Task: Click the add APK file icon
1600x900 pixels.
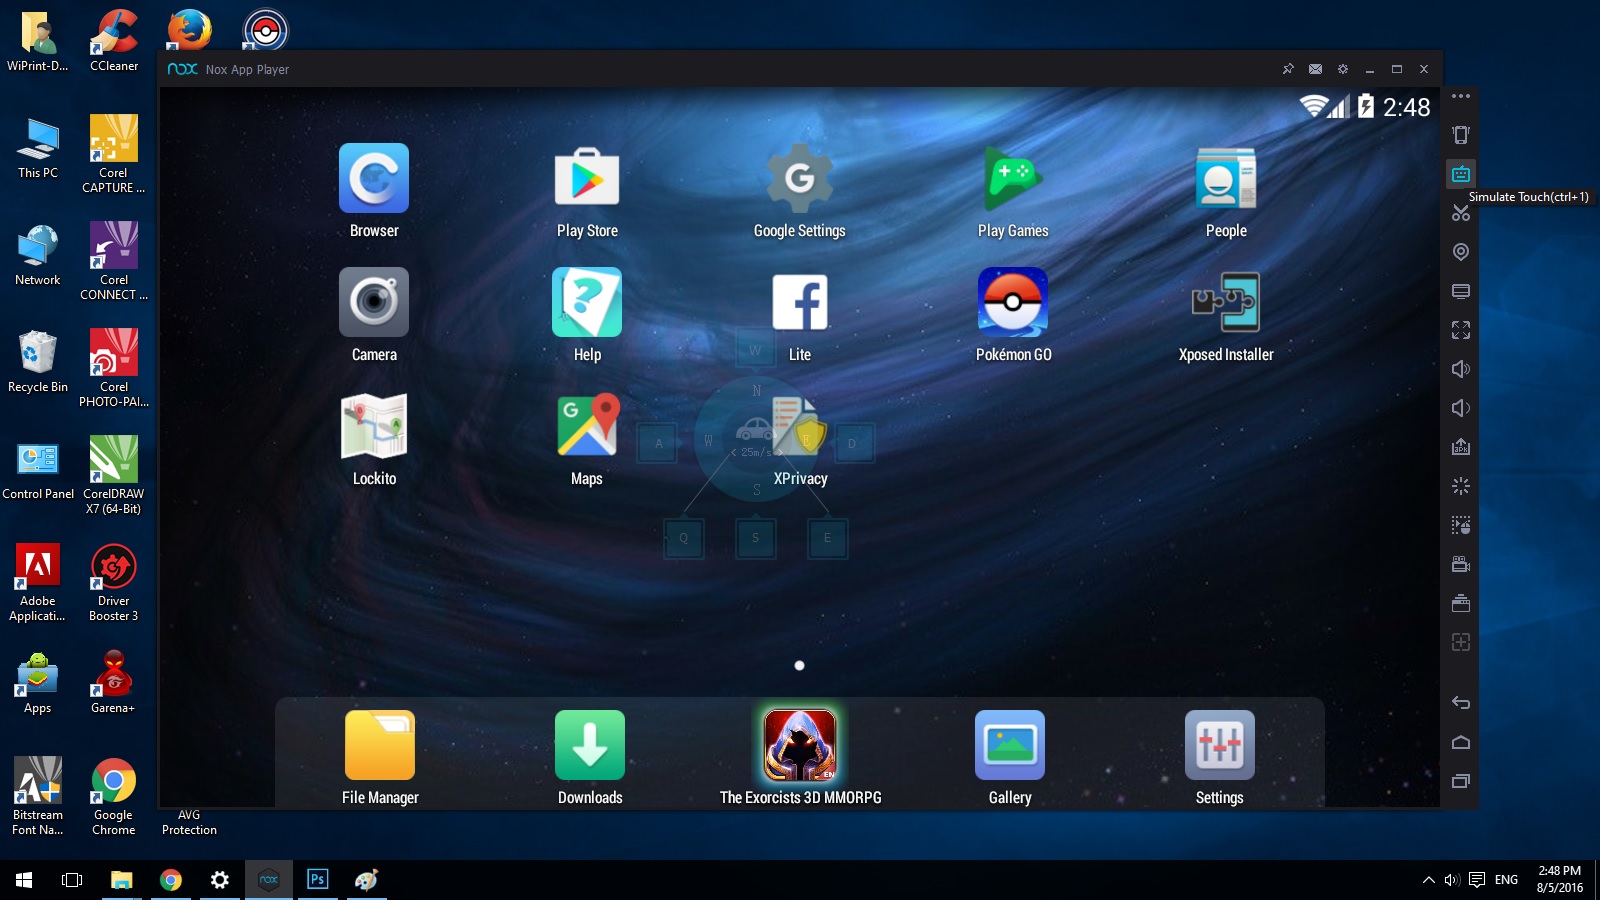Action: (x=1461, y=447)
